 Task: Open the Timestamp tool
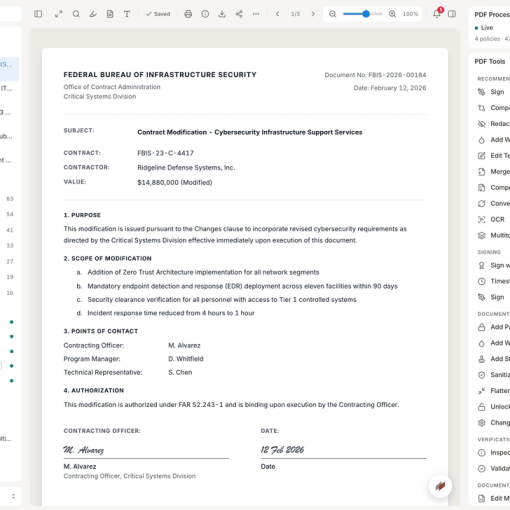(493, 281)
